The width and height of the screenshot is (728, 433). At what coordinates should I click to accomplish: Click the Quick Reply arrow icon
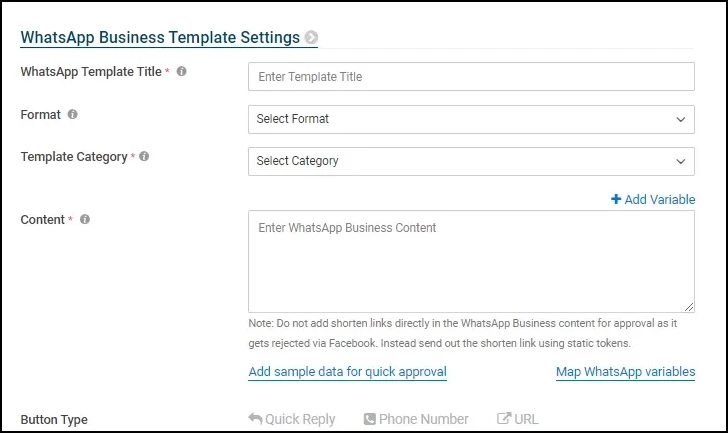255,418
